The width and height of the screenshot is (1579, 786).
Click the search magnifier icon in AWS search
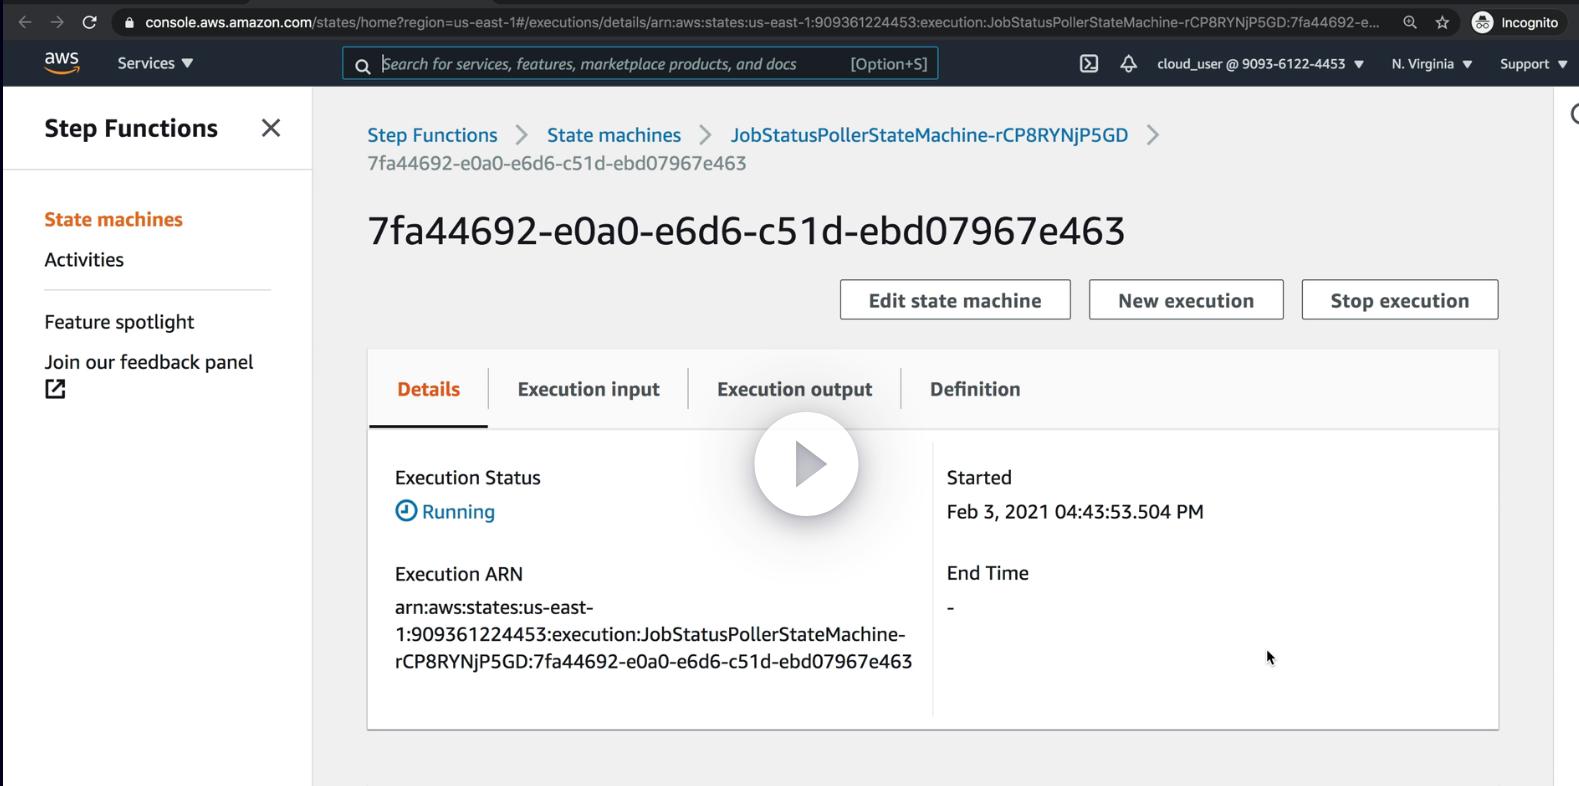[362, 65]
